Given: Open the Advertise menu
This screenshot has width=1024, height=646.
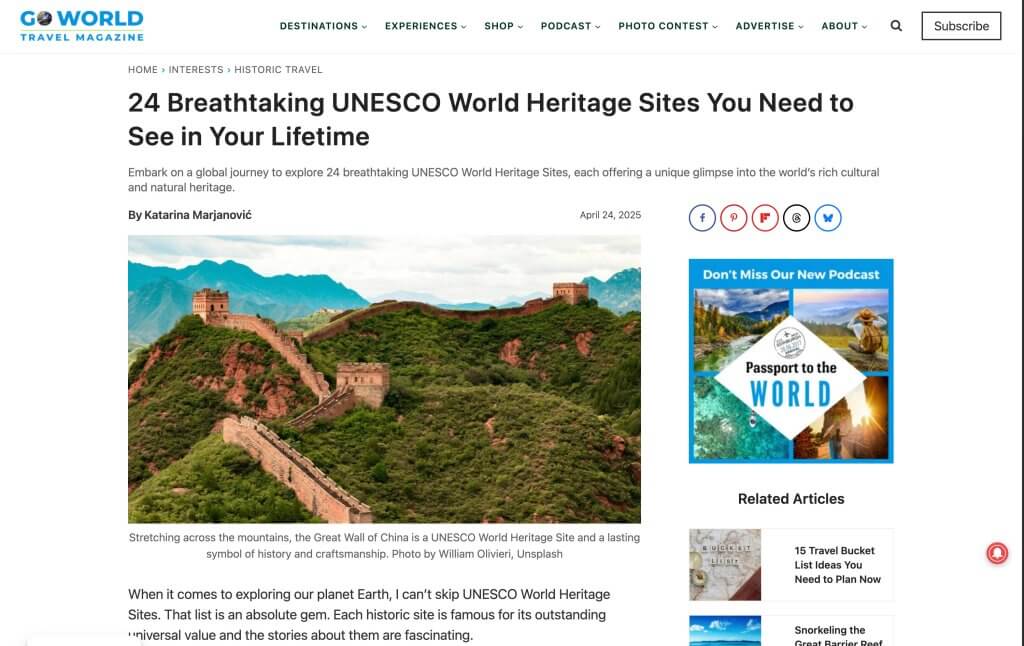Looking at the screenshot, I should (766, 26).
